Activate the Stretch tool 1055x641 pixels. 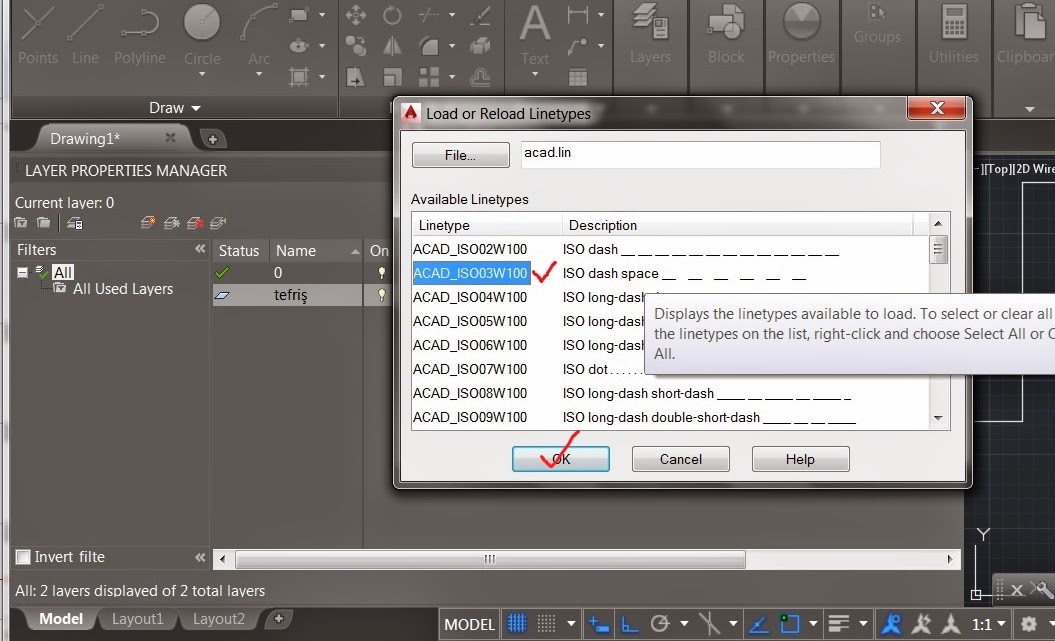coord(356,77)
